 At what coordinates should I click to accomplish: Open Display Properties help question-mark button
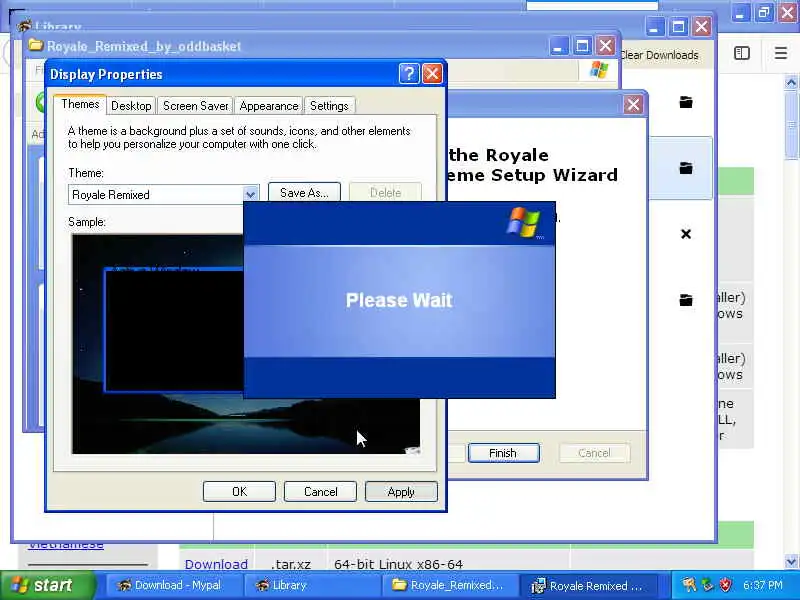coord(409,74)
